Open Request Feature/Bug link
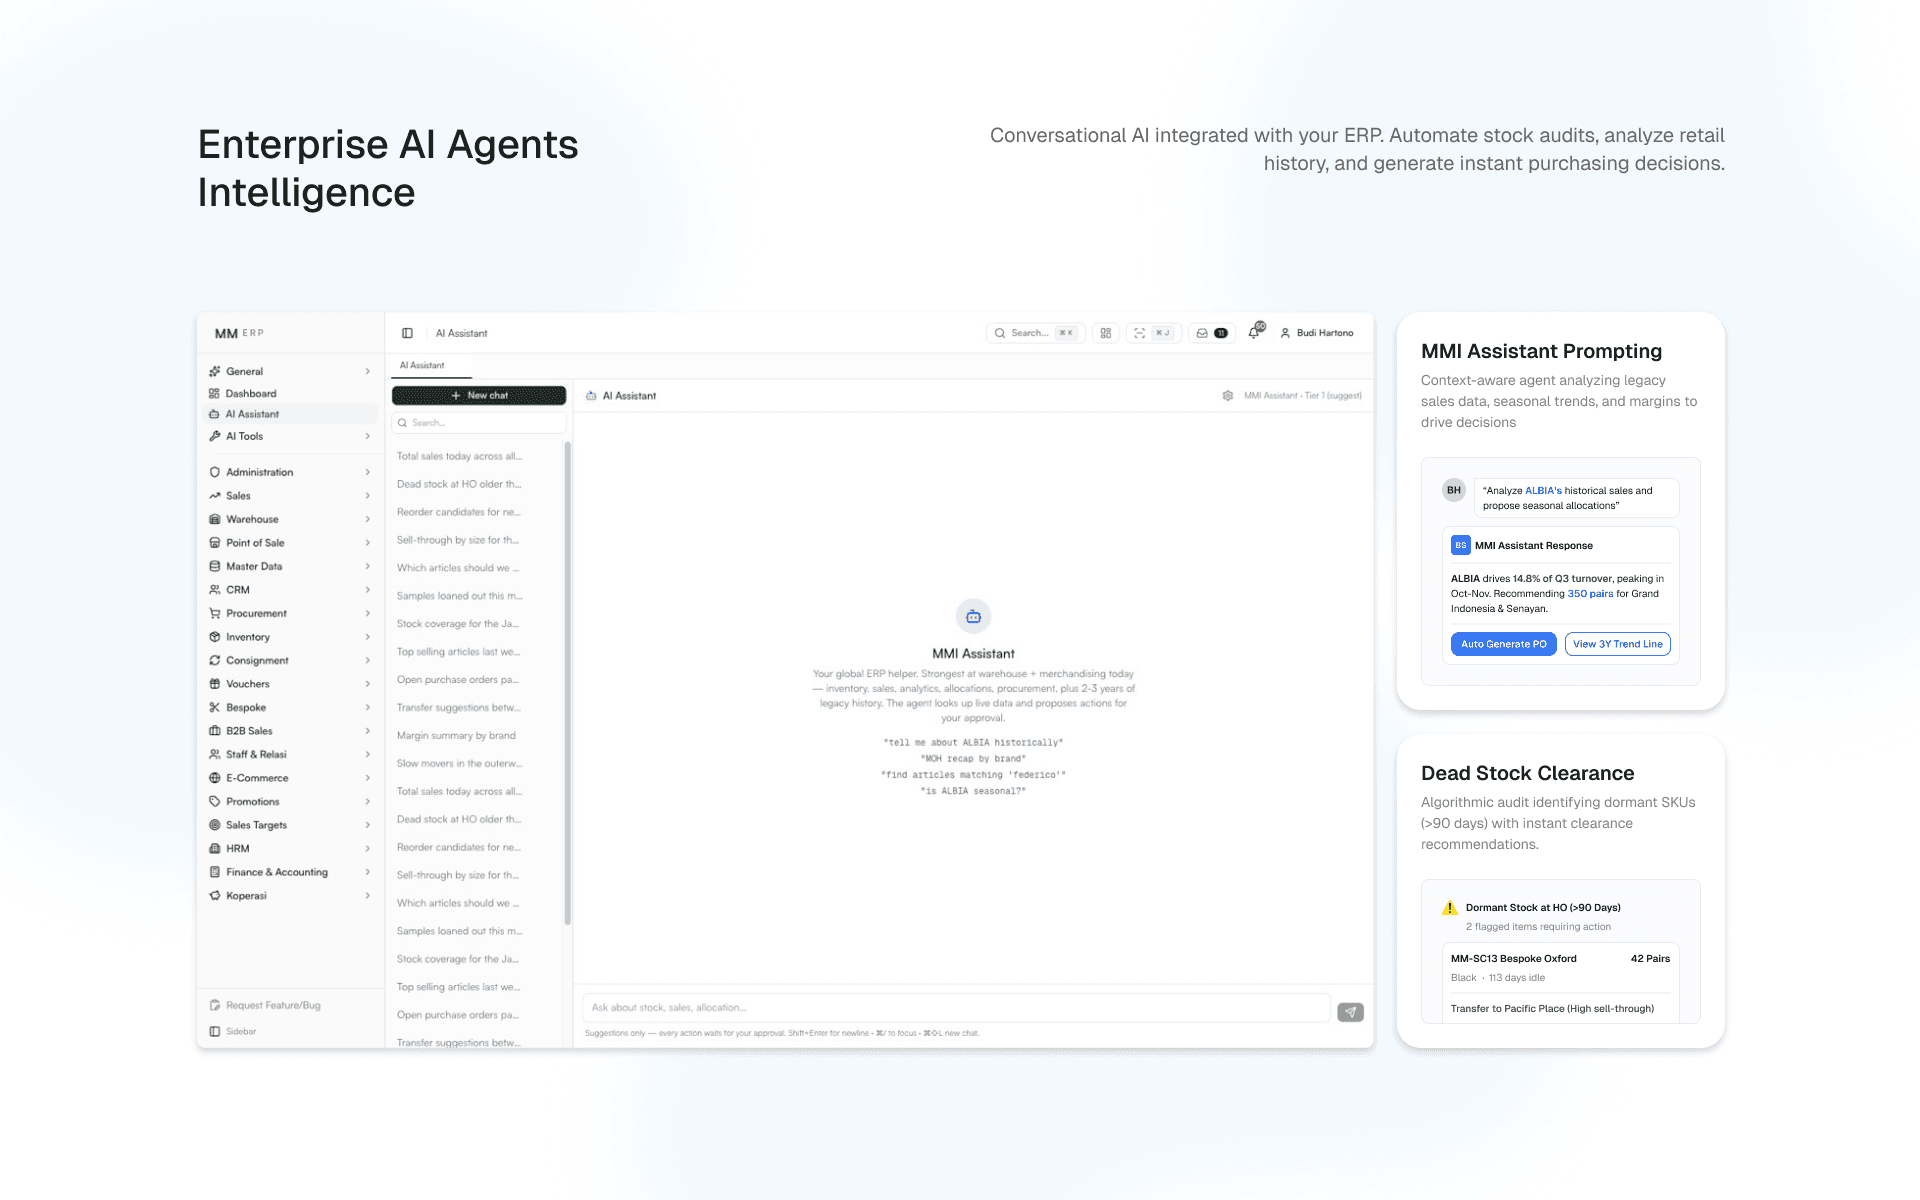1920x1200 pixels. coord(266,1005)
